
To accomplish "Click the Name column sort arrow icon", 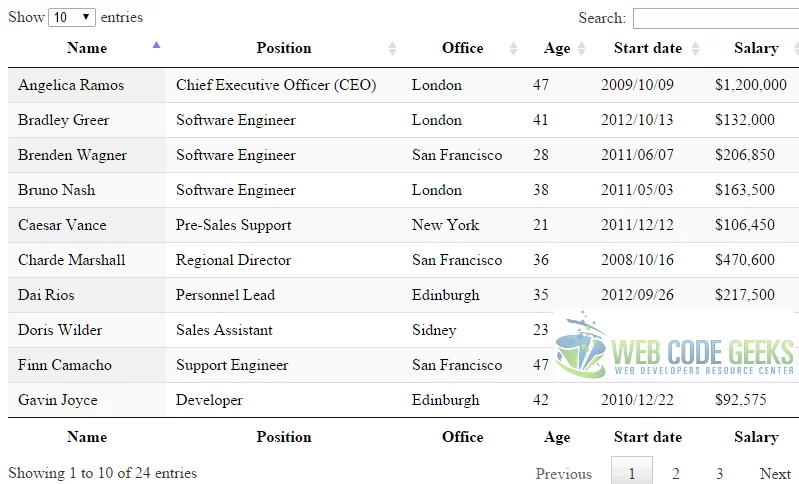I will coord(156,45).
